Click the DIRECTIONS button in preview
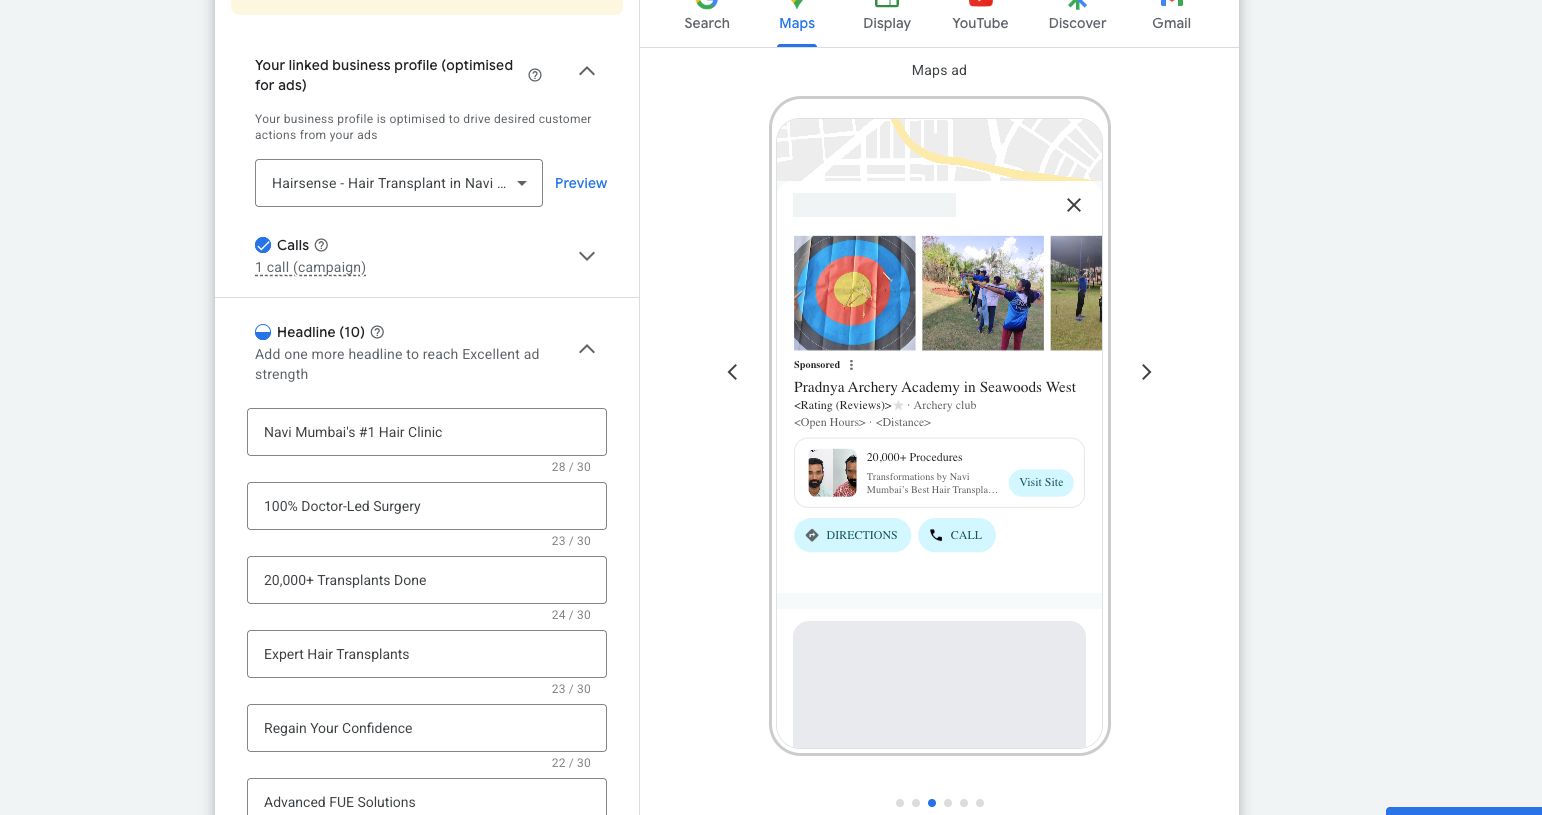 coord(852,535)
